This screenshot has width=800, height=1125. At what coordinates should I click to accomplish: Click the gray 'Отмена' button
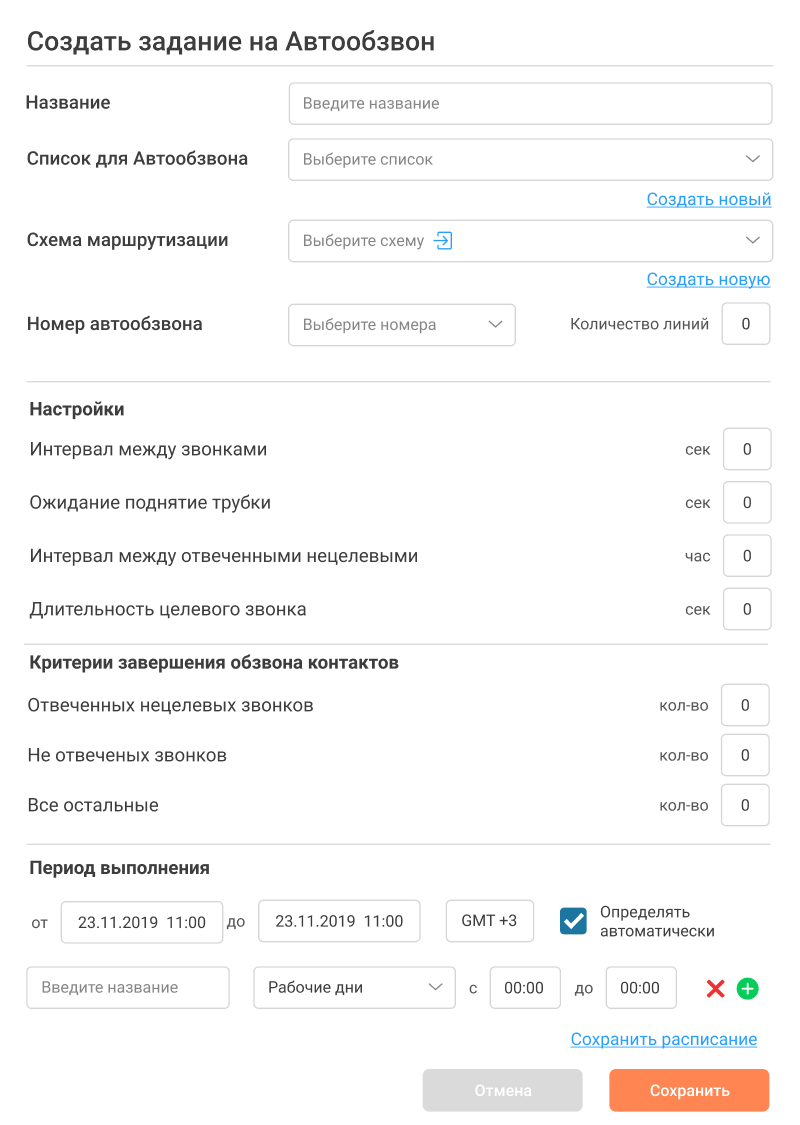502,1091
